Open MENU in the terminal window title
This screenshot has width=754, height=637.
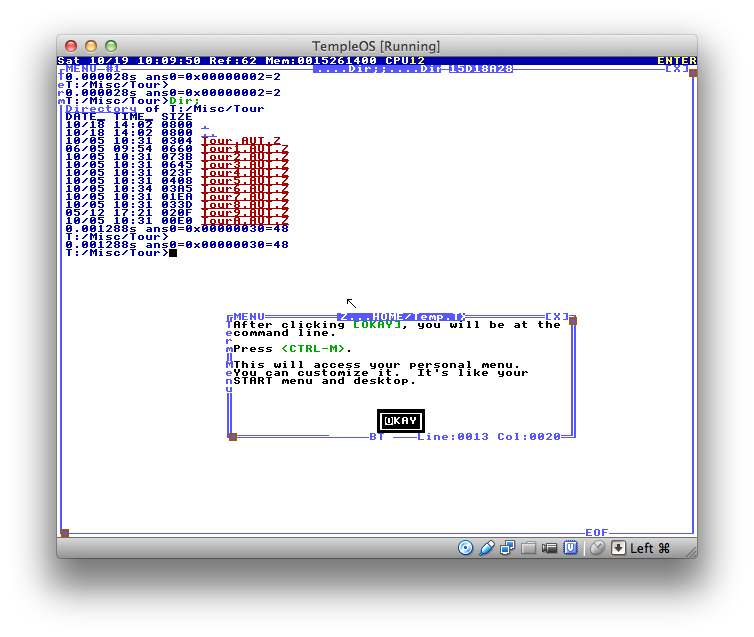81,69
